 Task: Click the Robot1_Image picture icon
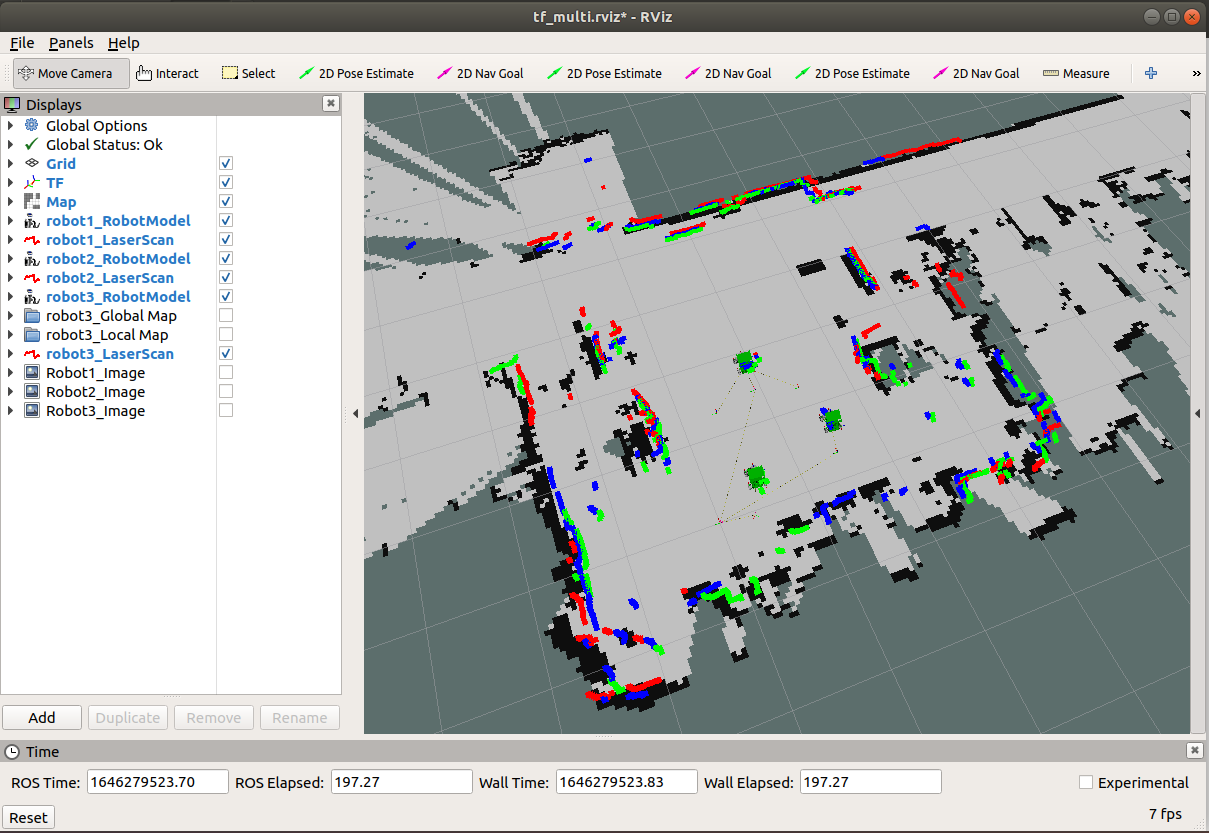(31, 372)
